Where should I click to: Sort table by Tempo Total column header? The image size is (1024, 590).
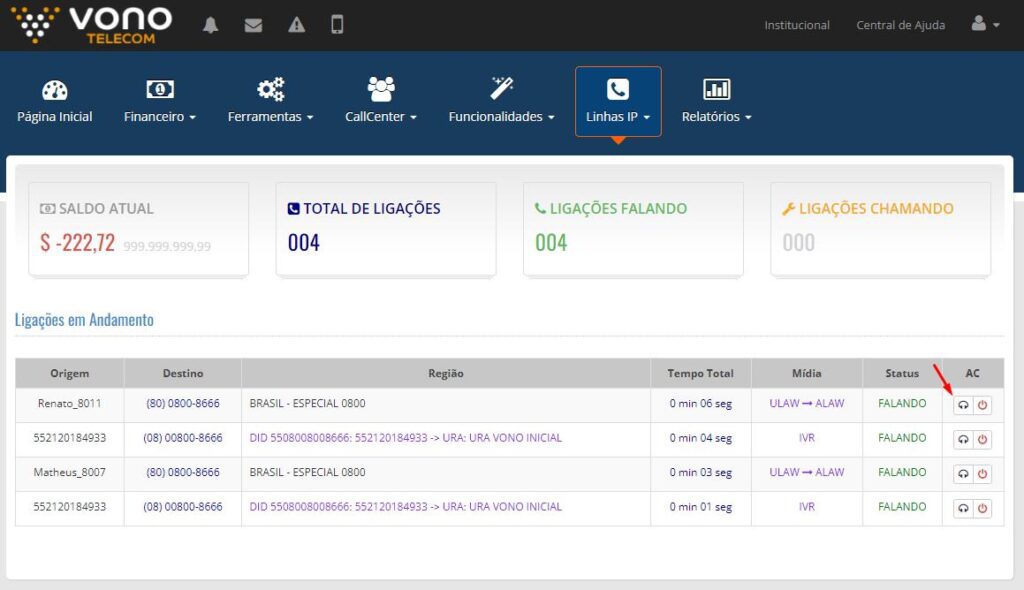coord(700,373)
